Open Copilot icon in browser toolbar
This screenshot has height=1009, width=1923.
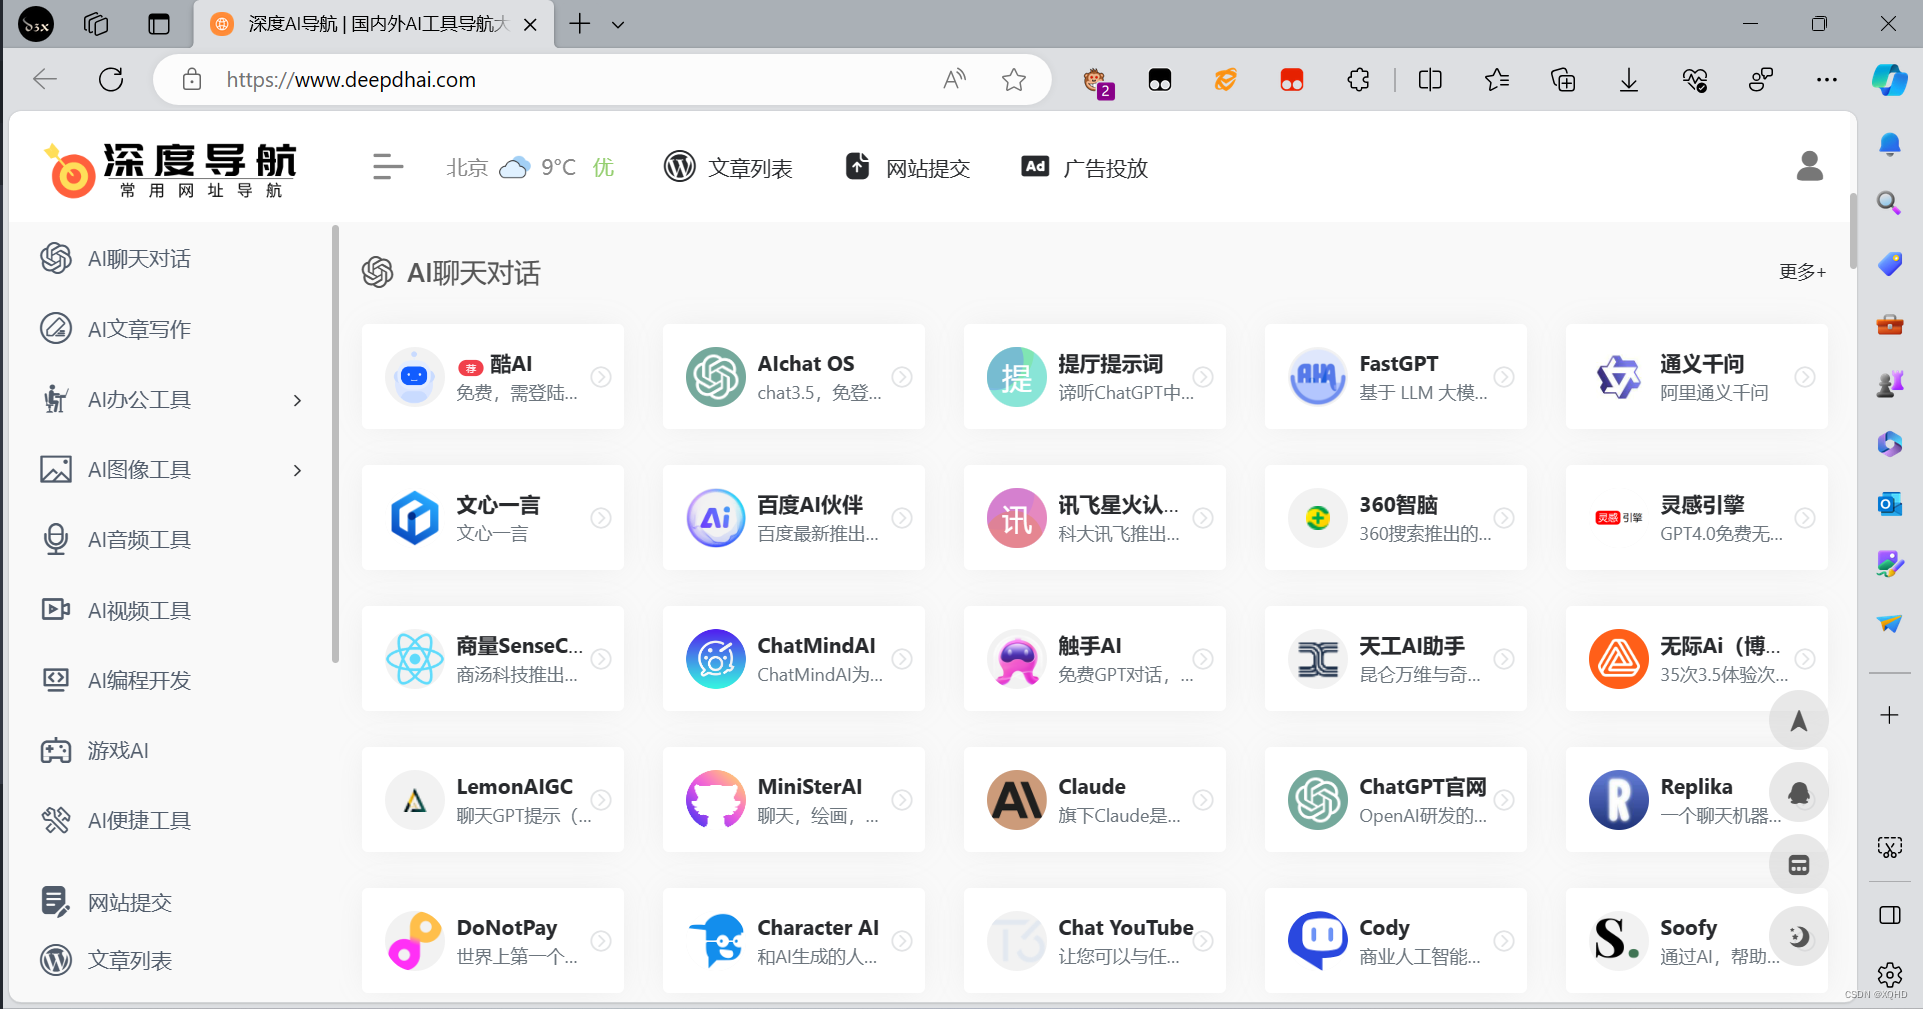(1889, 80)
